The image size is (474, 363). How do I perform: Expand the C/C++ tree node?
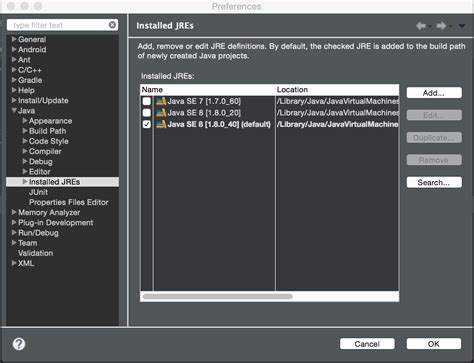click(14, 70)
